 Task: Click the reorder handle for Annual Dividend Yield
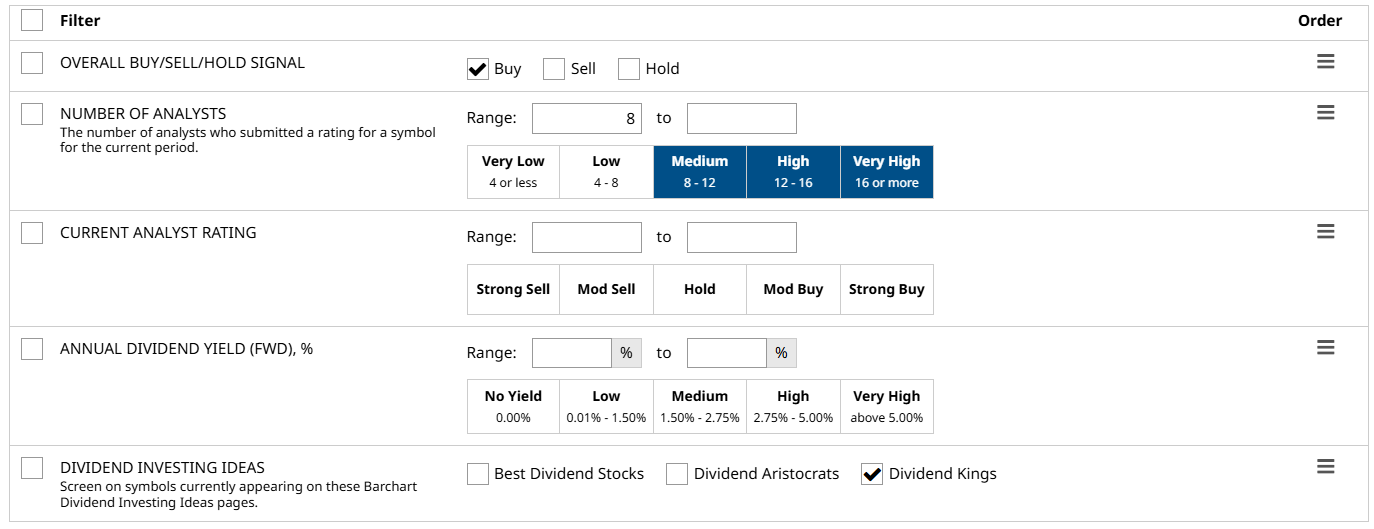click(x=1325, y=348)
